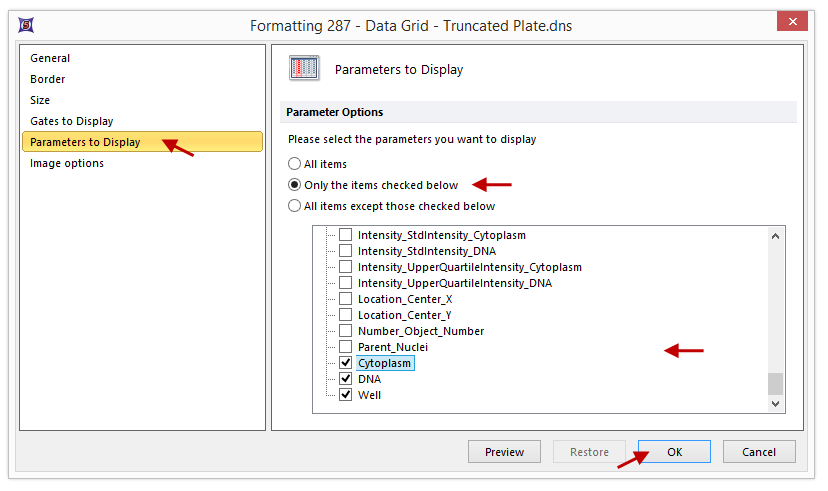828x491 pixels.
Task: Click the Cancel button
Action: pyautogui.click(x=759, y=452)
